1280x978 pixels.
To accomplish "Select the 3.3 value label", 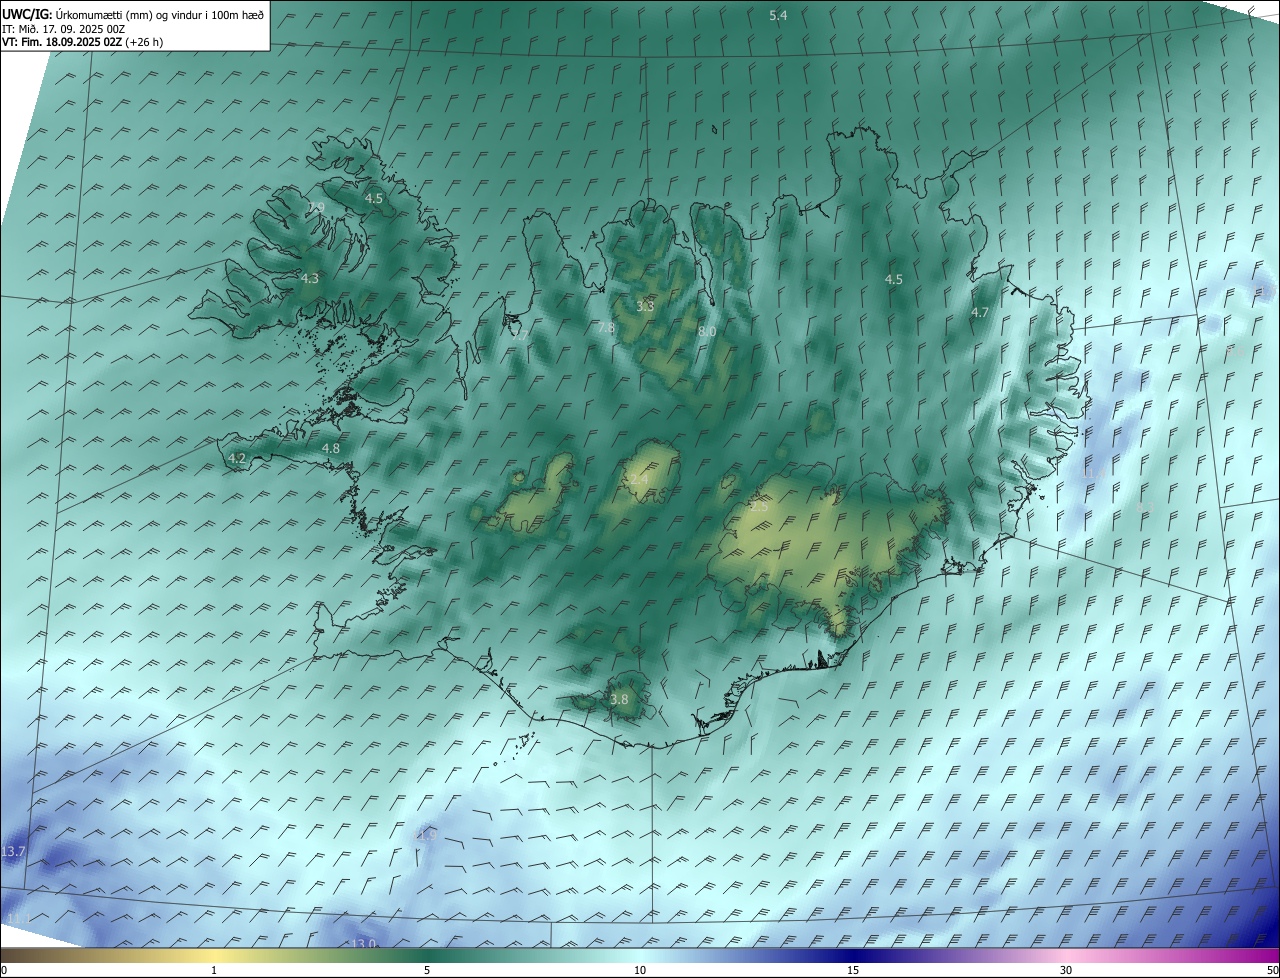I will click(645, 306).
